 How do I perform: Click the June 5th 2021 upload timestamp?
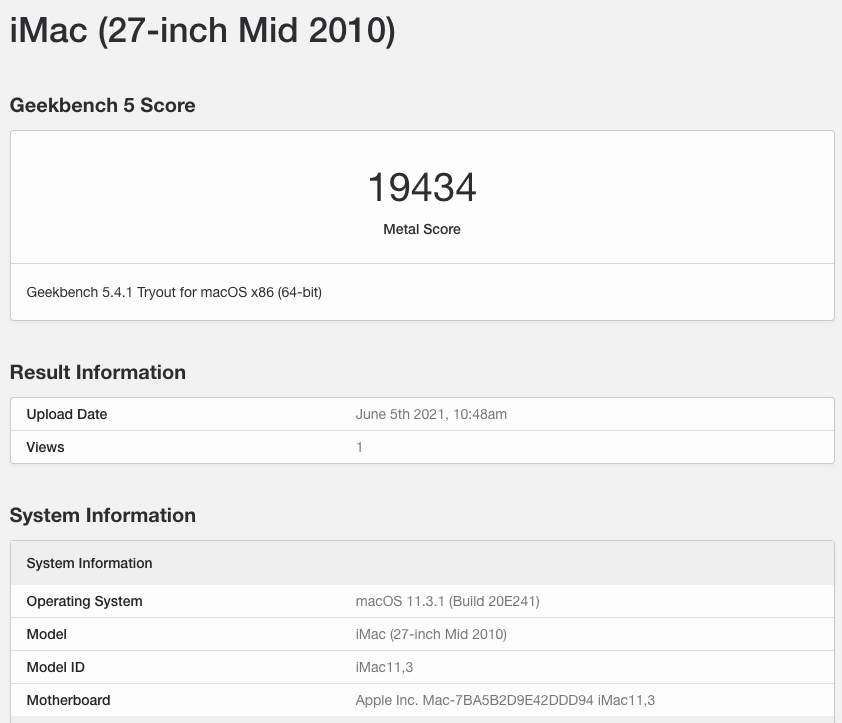tap(431, 414)
